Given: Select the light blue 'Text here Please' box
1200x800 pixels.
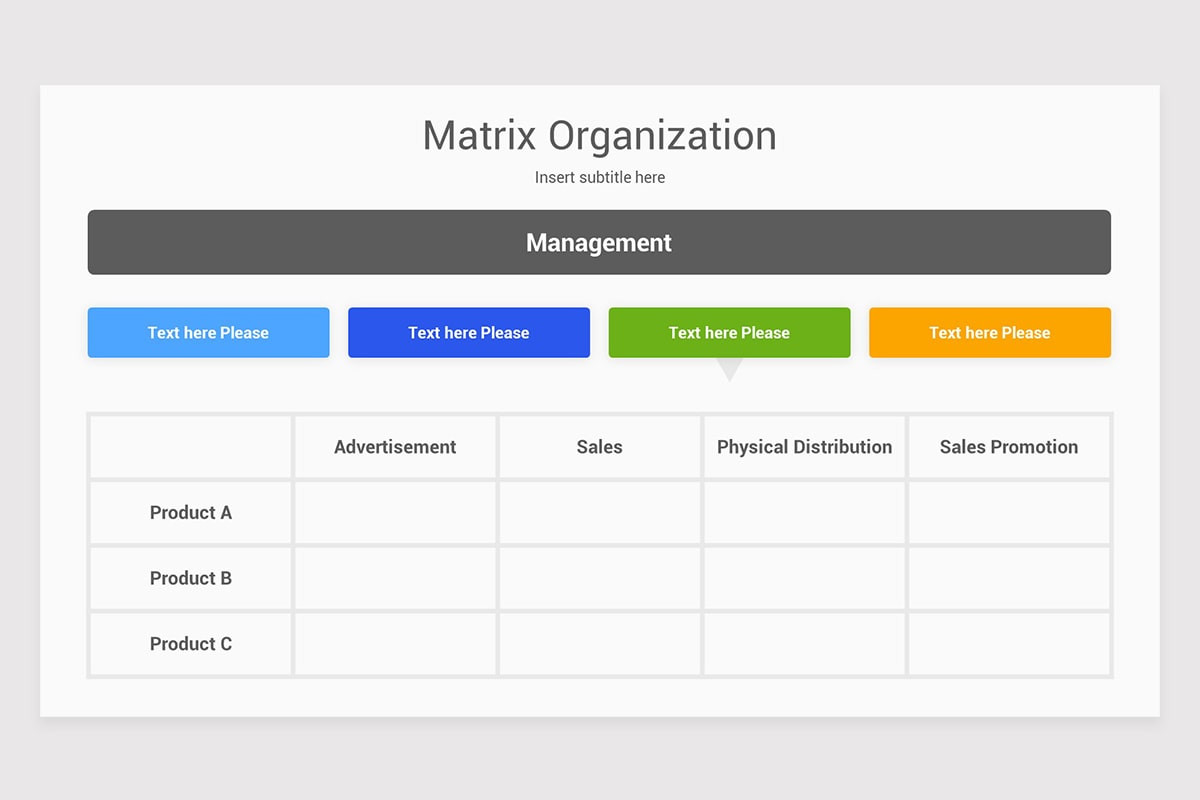Looking at the screenshot, I should click(x=208, y=332).
